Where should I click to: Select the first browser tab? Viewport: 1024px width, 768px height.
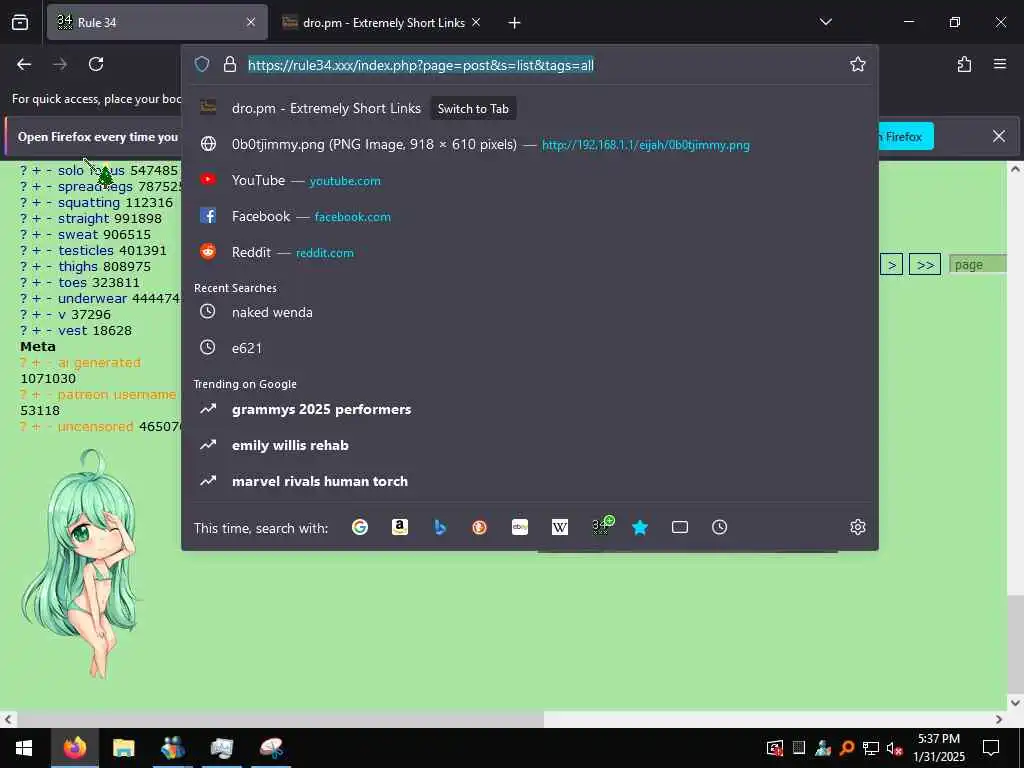(157, 22)
